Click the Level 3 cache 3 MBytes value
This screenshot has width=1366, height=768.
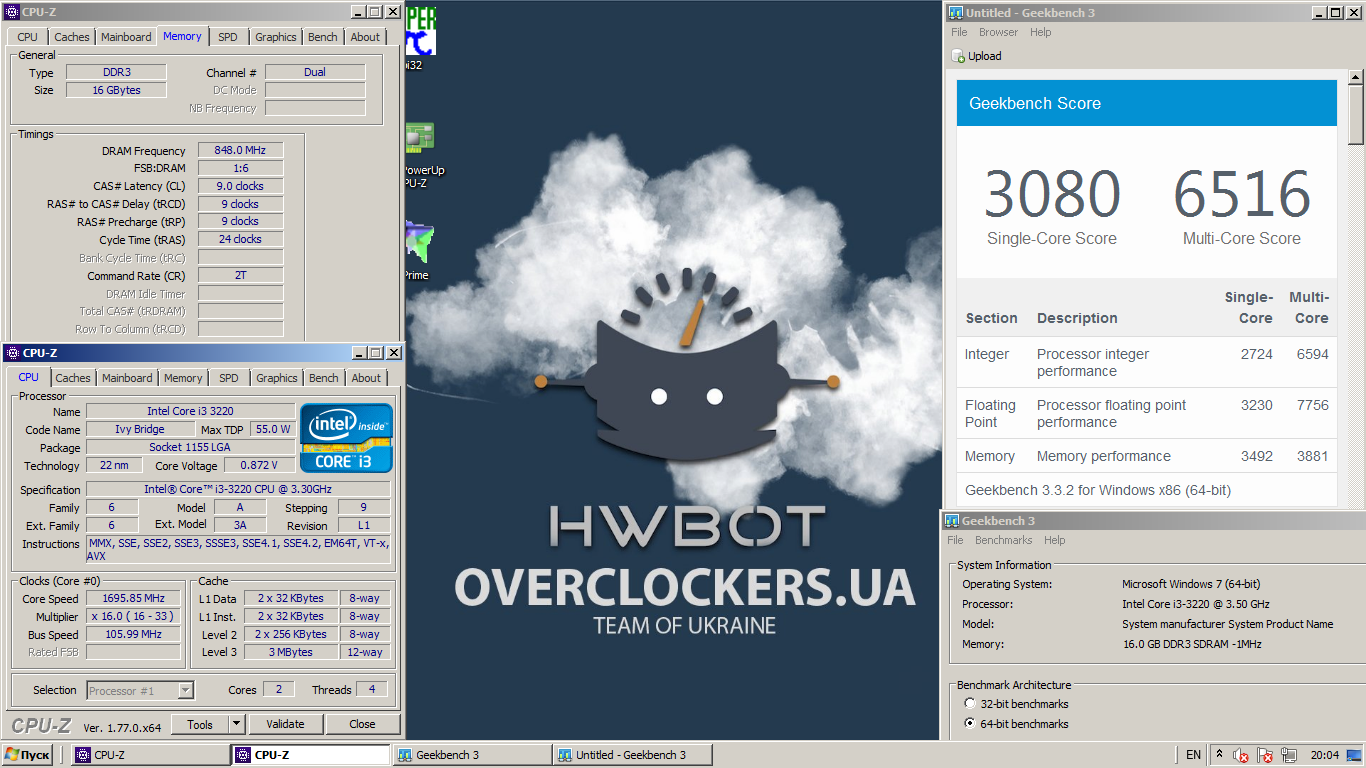[x=290, y=652]
